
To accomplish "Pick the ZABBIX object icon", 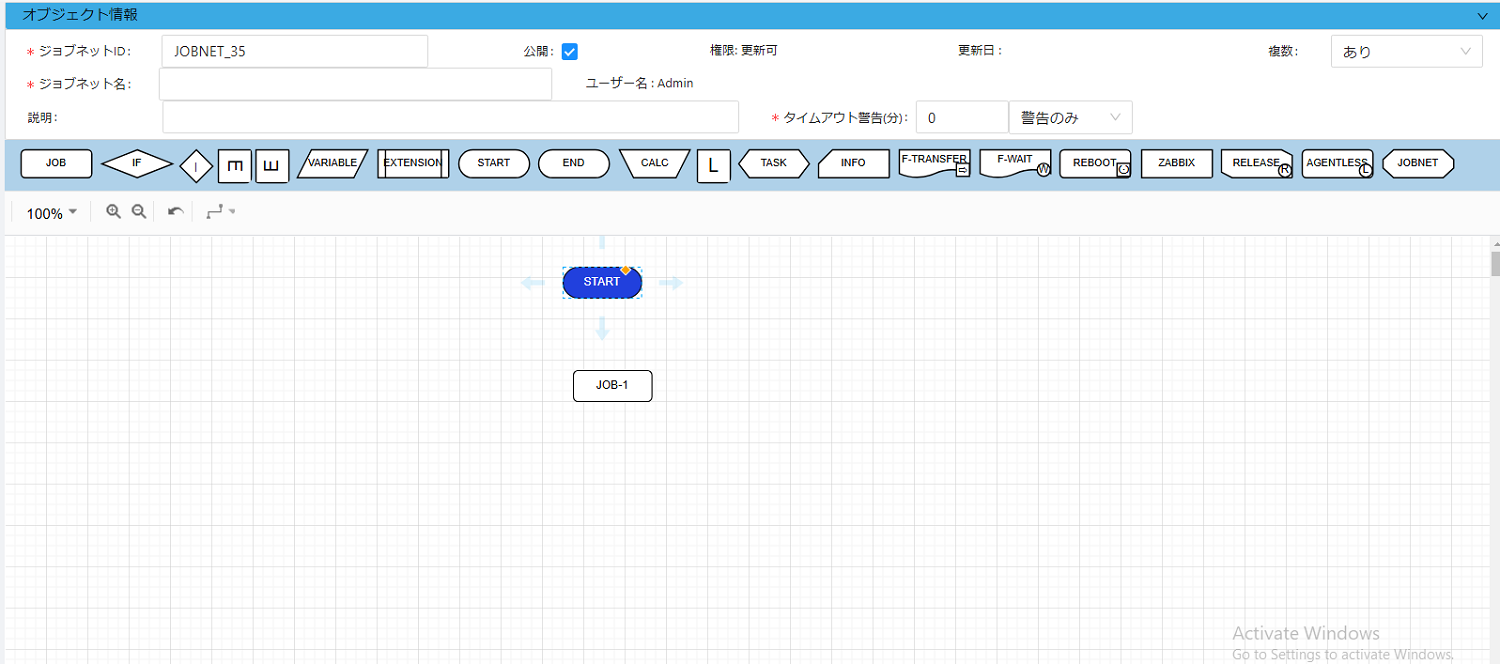I will pyautogui.click(x=1176, y=163).
